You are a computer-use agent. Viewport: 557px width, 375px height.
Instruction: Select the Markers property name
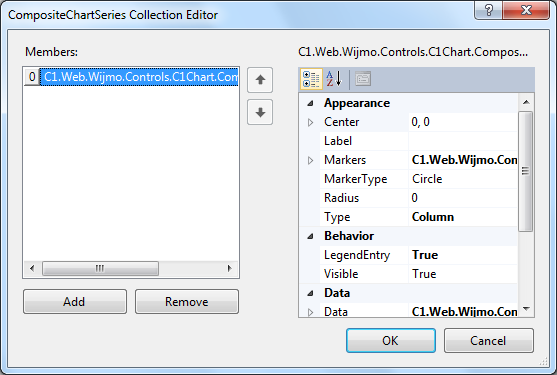click(x=345, y=160)
